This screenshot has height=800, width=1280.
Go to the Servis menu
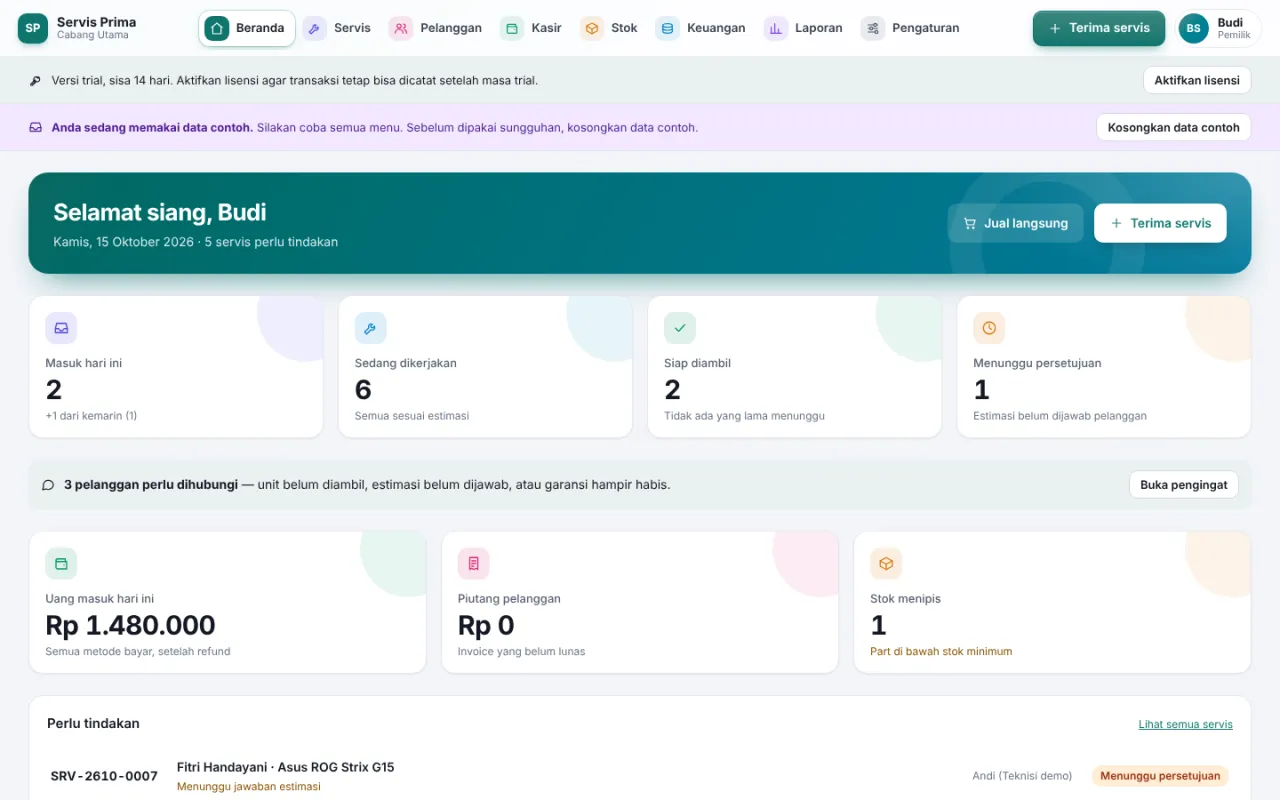(337, 28)
